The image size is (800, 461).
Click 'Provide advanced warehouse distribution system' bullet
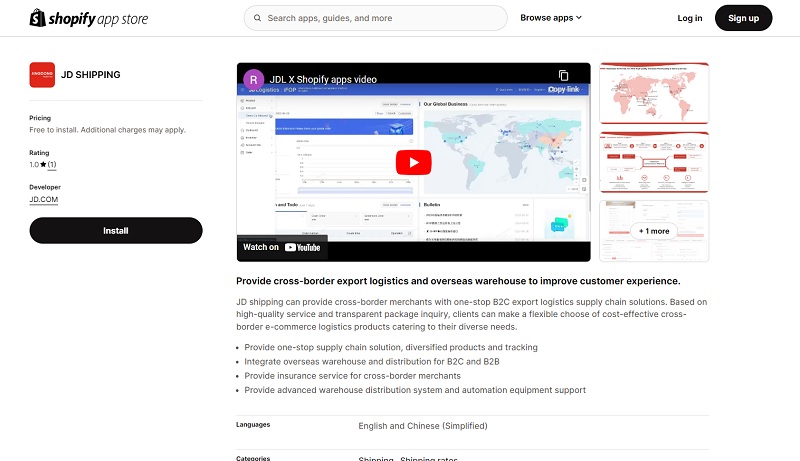tap(415, 390)
